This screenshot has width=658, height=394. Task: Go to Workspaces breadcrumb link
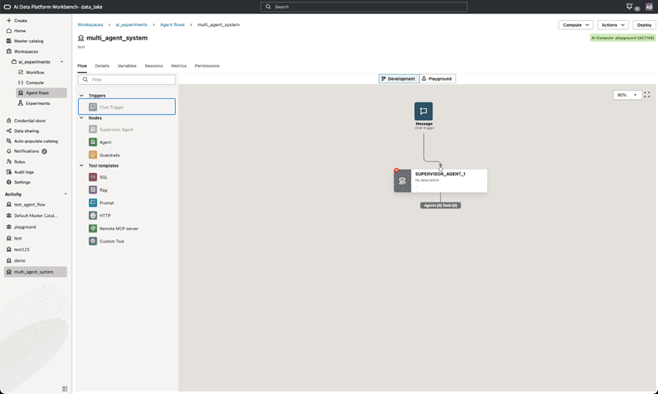(90, 25)
